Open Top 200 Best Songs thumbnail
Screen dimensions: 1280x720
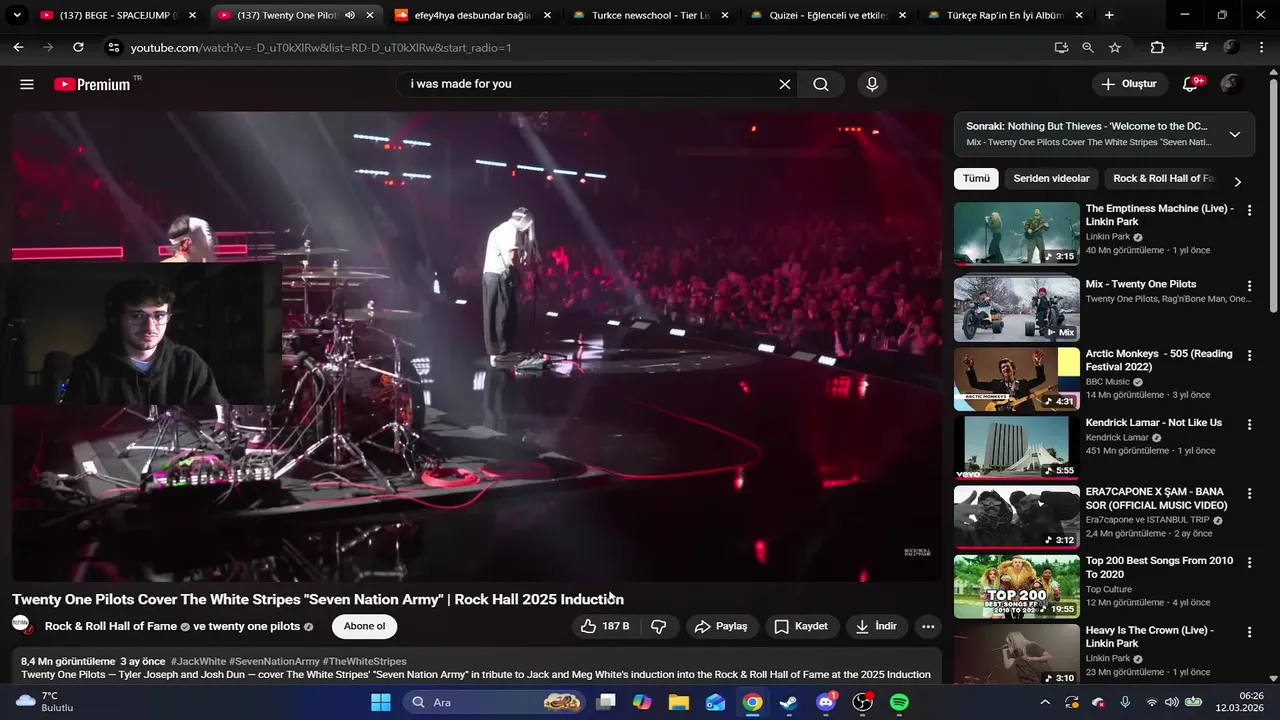click(1016, 587)
